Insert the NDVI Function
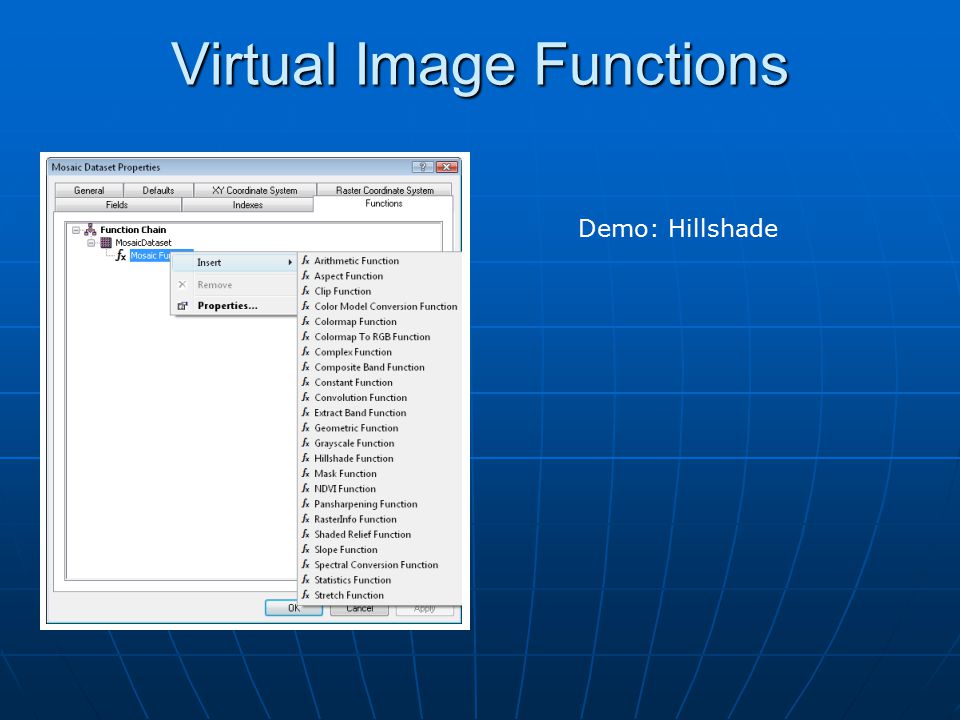 pyautogui.click(x=380, y=489)
